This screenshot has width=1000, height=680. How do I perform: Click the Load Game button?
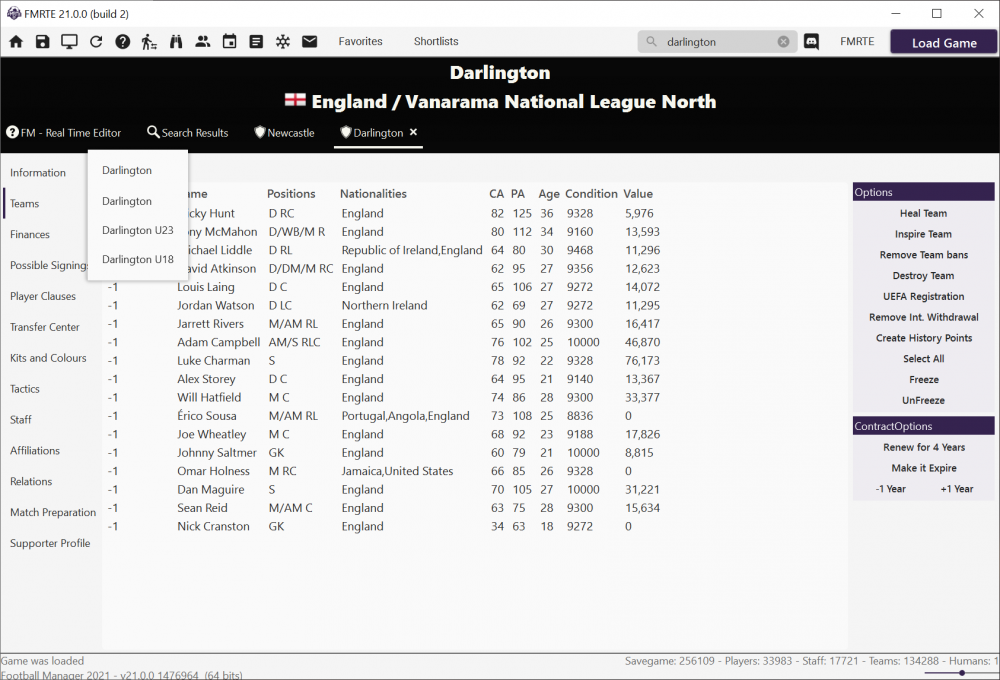[x=944, y=43]
